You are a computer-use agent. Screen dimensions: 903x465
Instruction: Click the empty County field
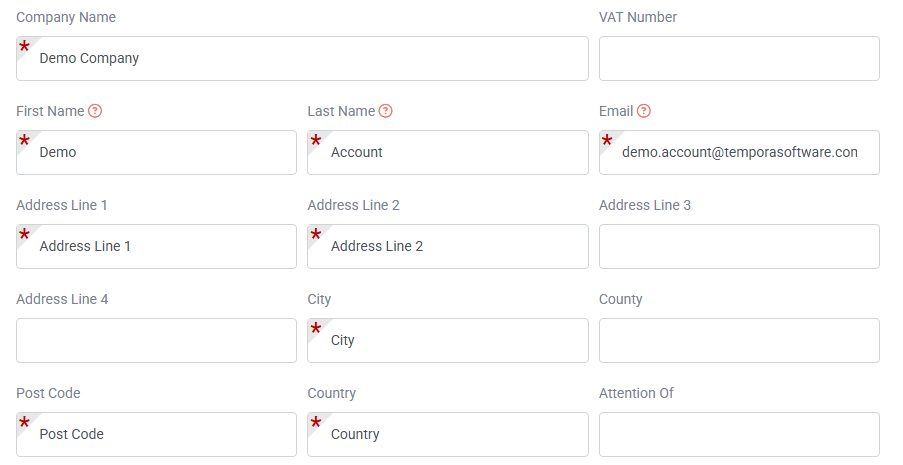(x=739, y=340)
